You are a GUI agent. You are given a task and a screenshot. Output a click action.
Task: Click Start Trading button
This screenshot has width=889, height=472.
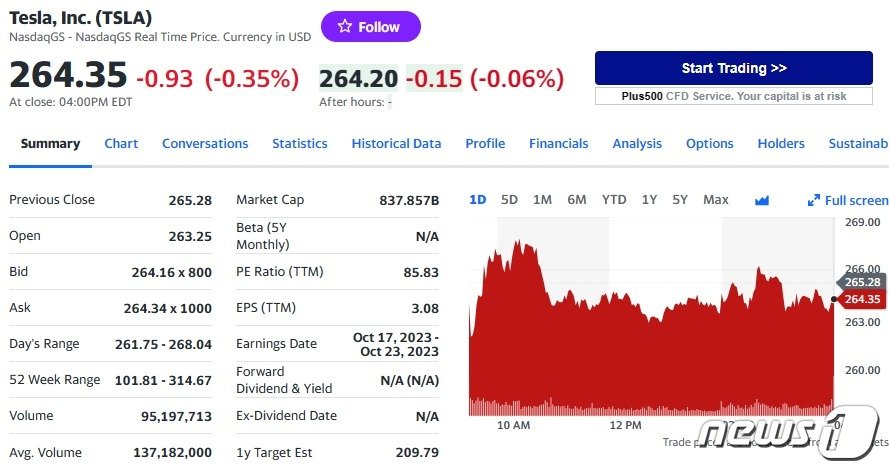tap(734, 68)
